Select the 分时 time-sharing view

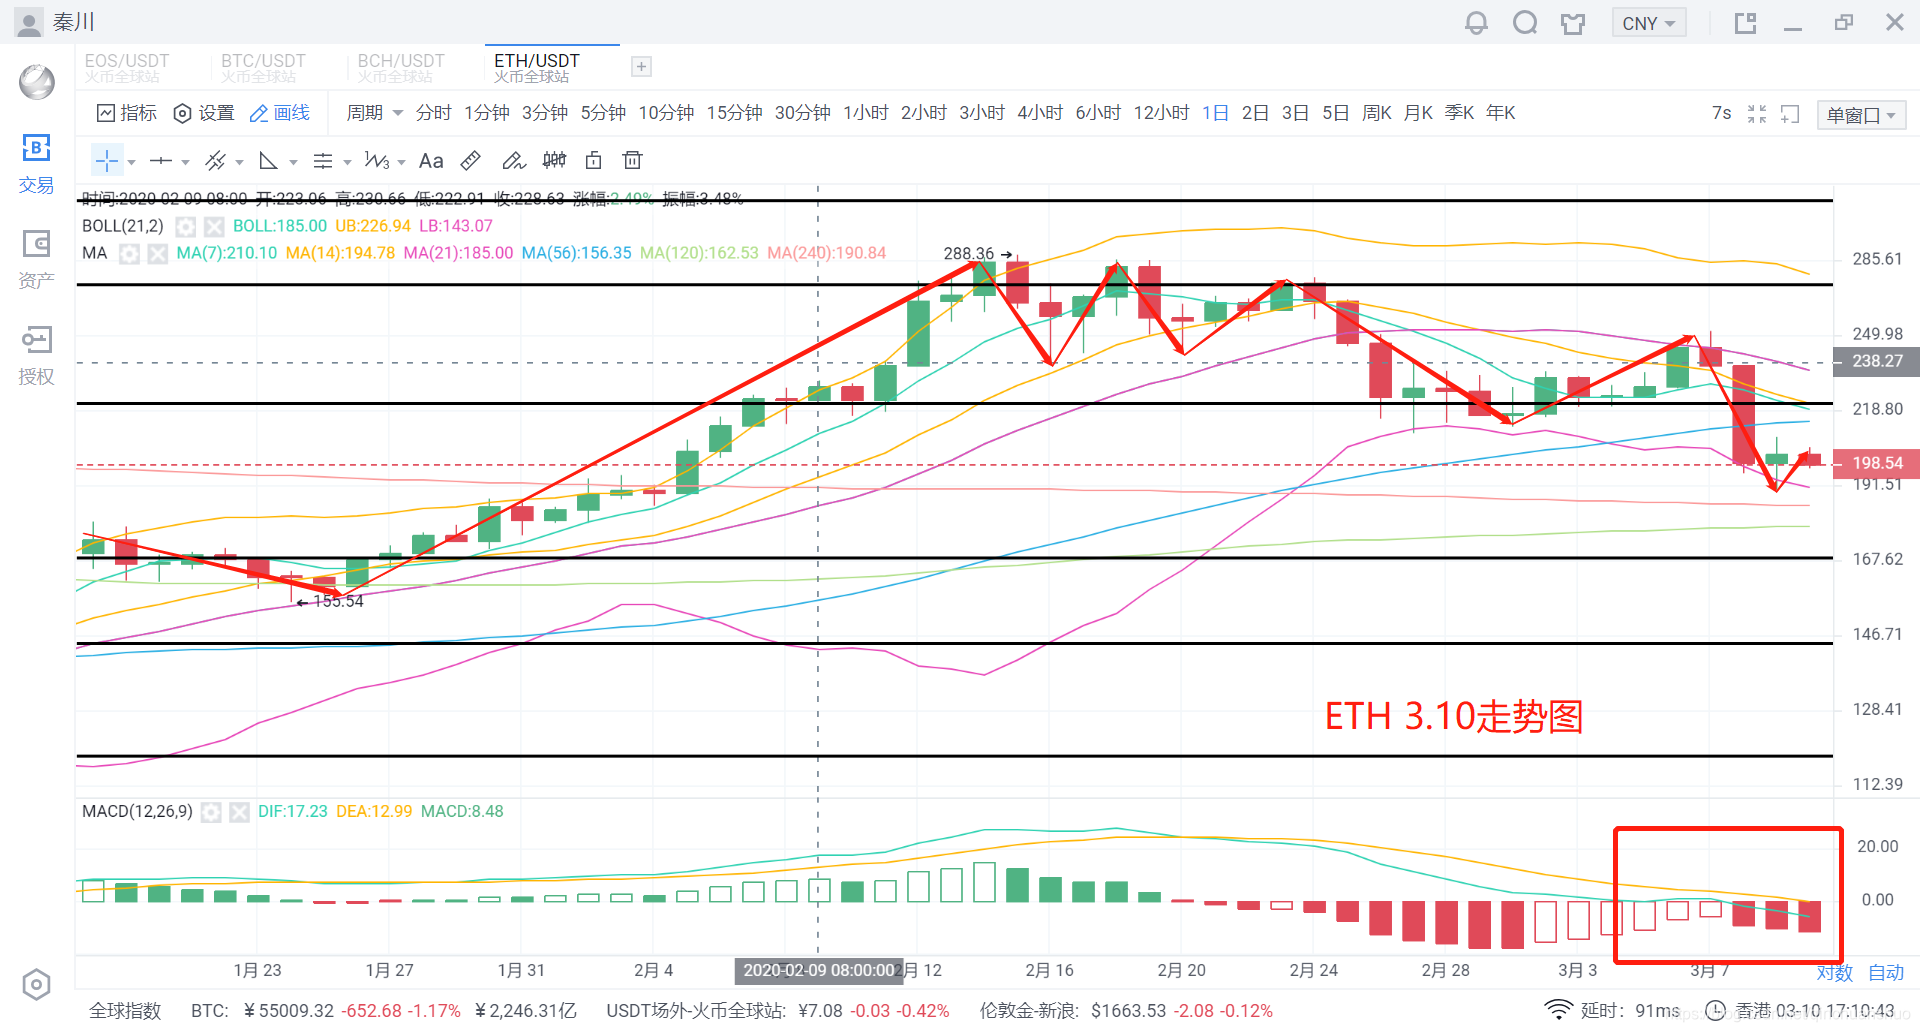(433, 113)
